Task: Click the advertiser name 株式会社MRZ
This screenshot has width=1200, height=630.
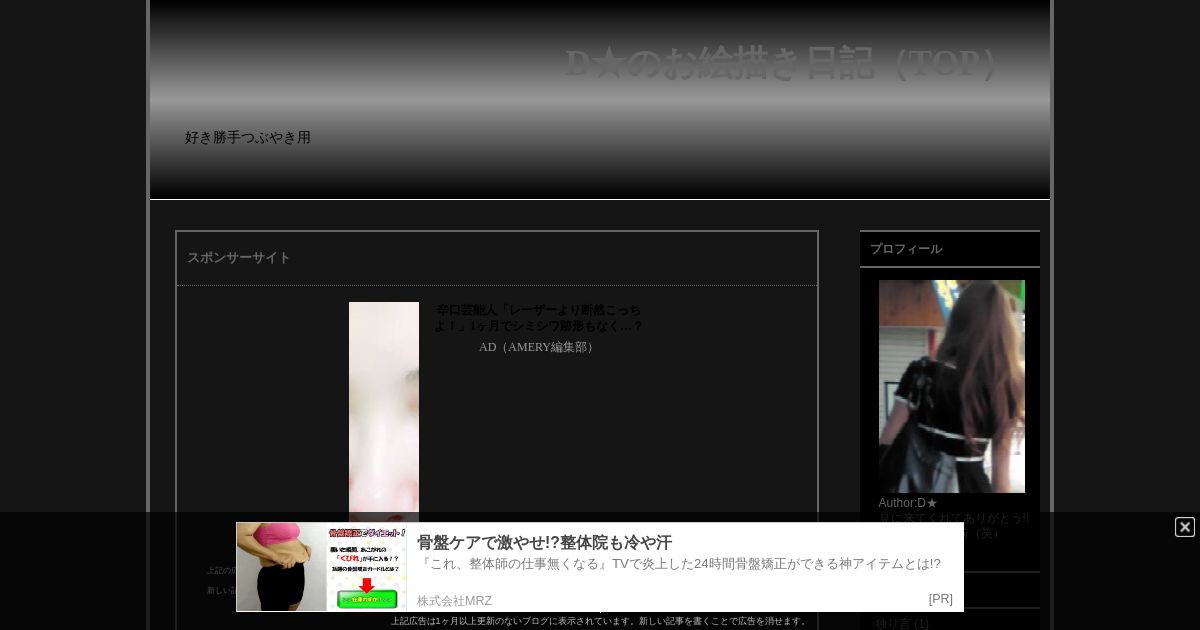Action: coord(454,601)
